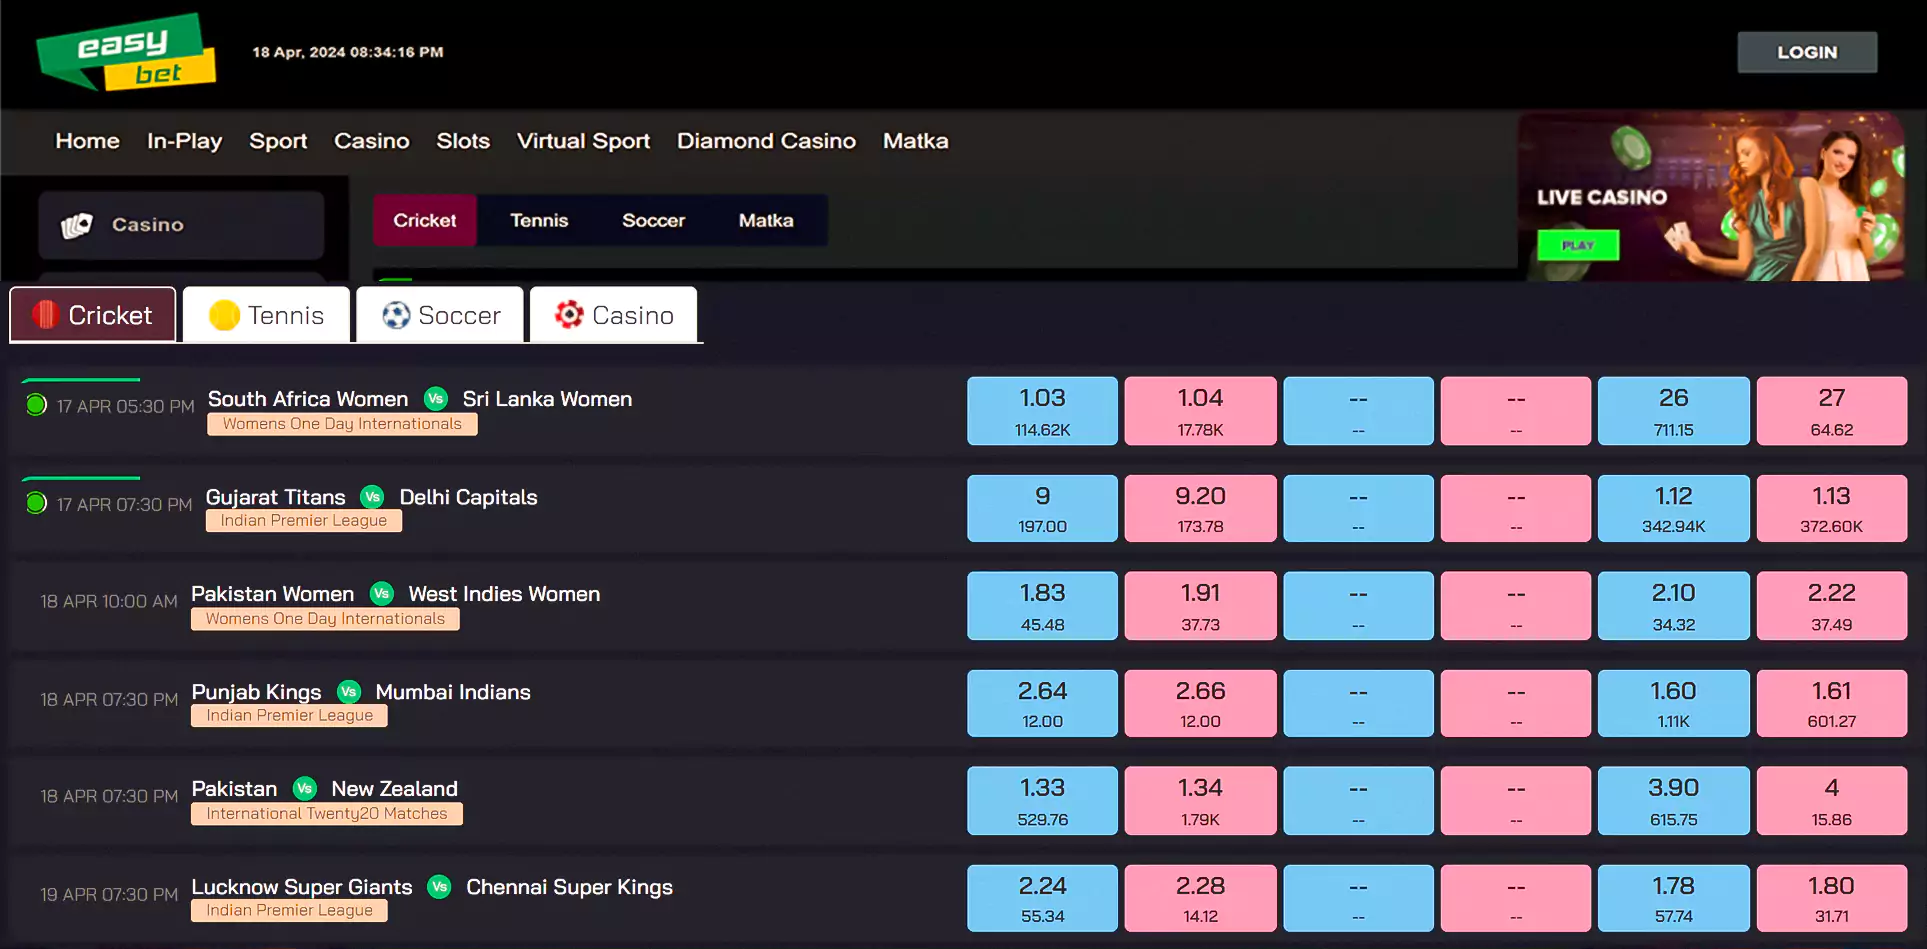Select the blue 1.83 odds box

(x=1042, y=606)
